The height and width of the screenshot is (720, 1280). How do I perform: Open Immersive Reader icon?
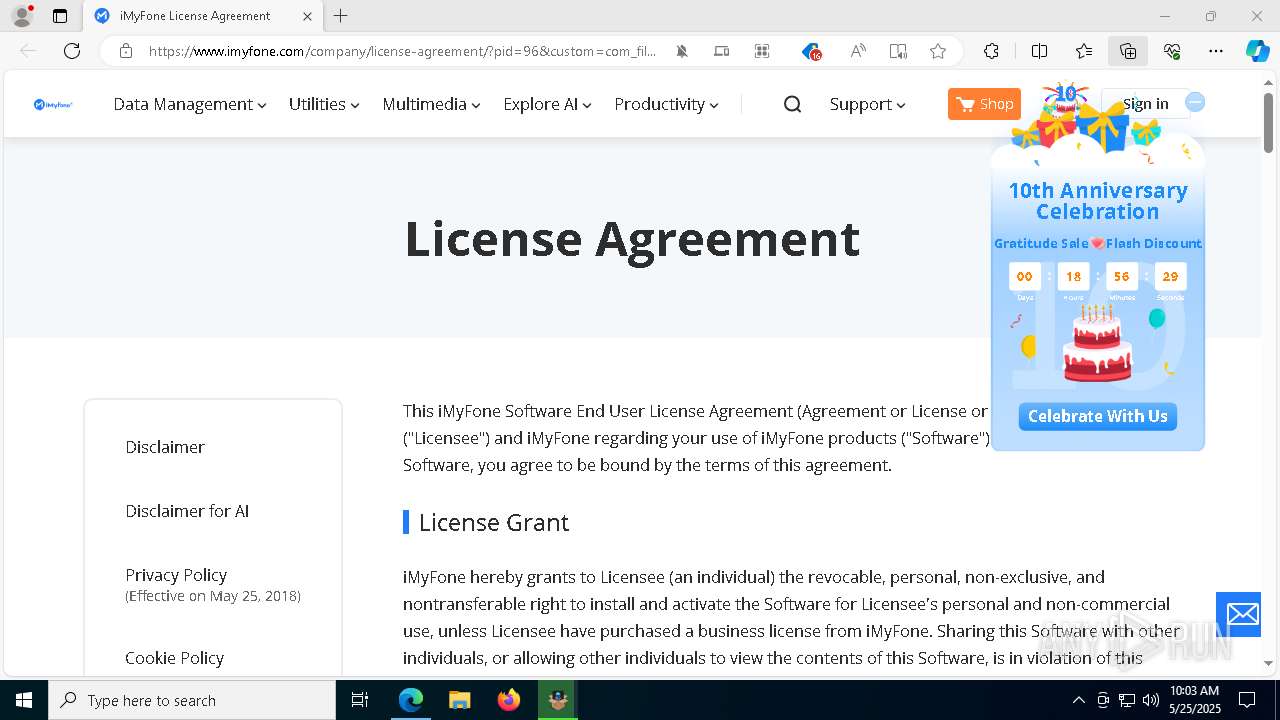(898, 51)
